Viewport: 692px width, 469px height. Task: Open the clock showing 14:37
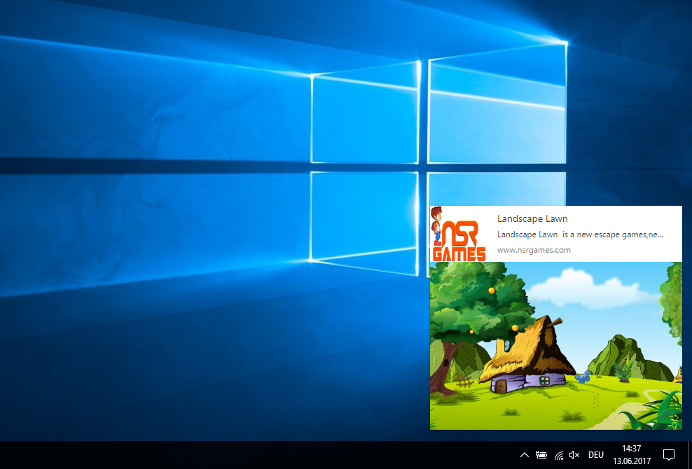tap(631, 449)
